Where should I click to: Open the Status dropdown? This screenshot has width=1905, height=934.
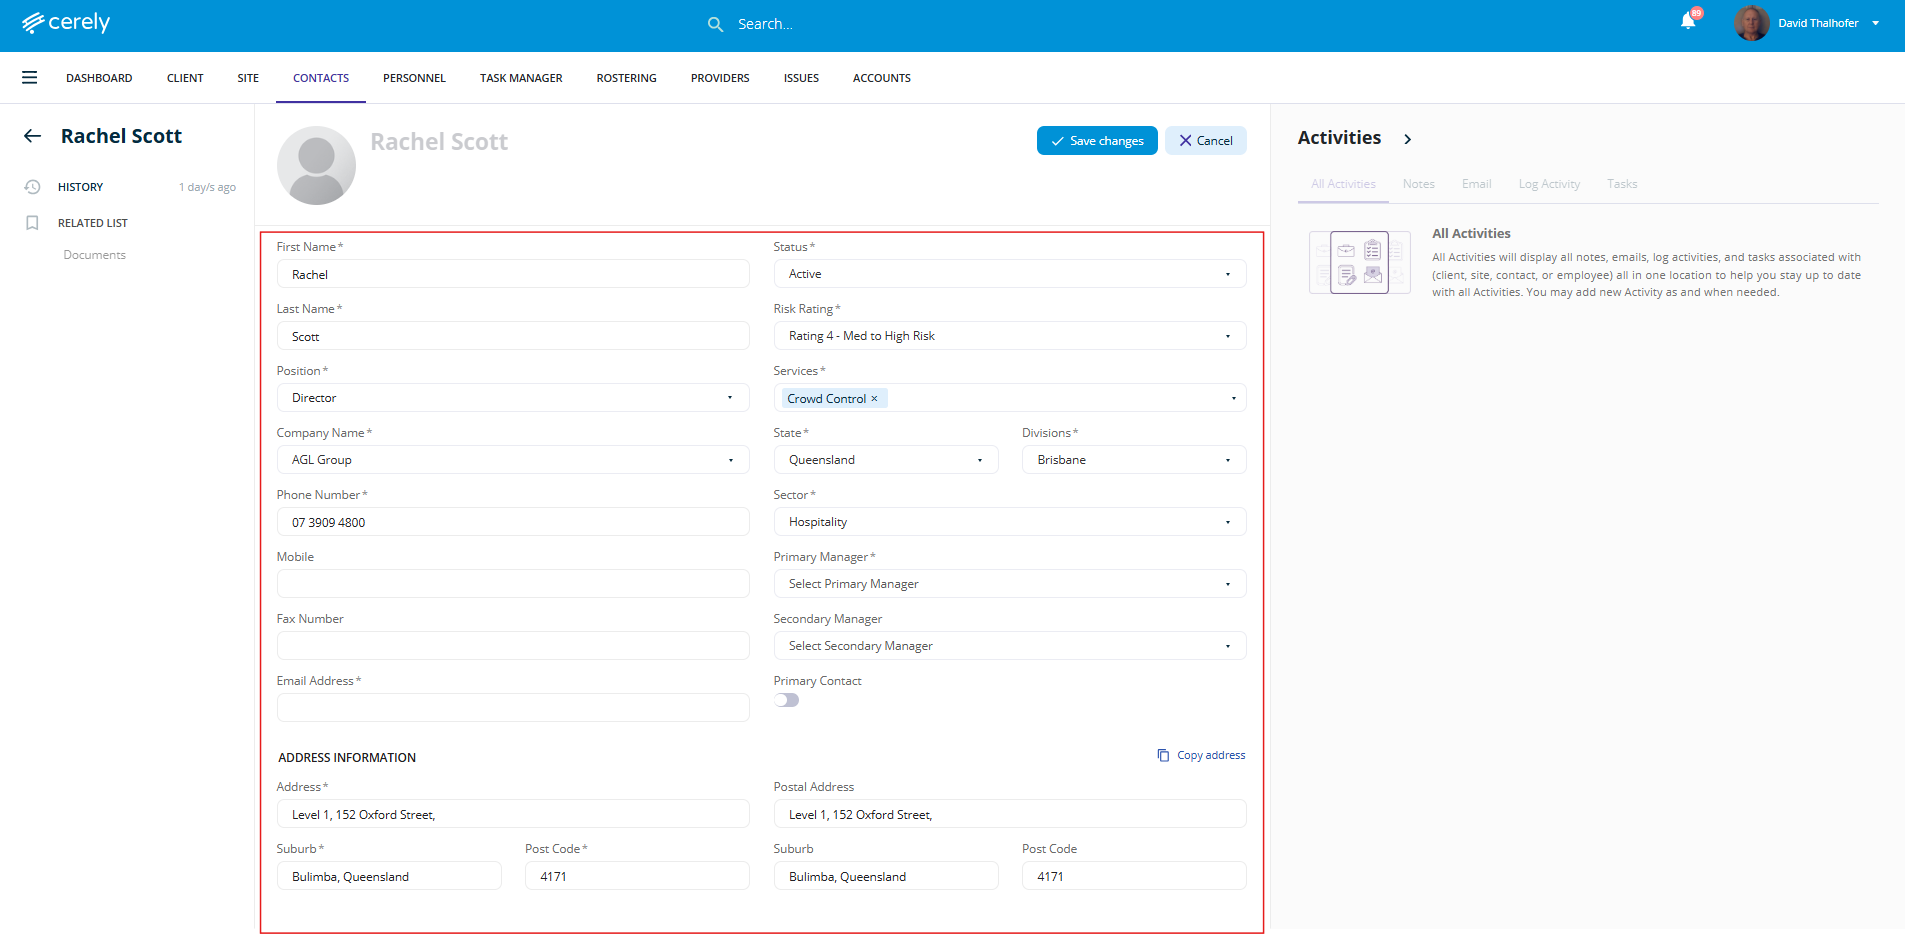tap(1010, 274)
